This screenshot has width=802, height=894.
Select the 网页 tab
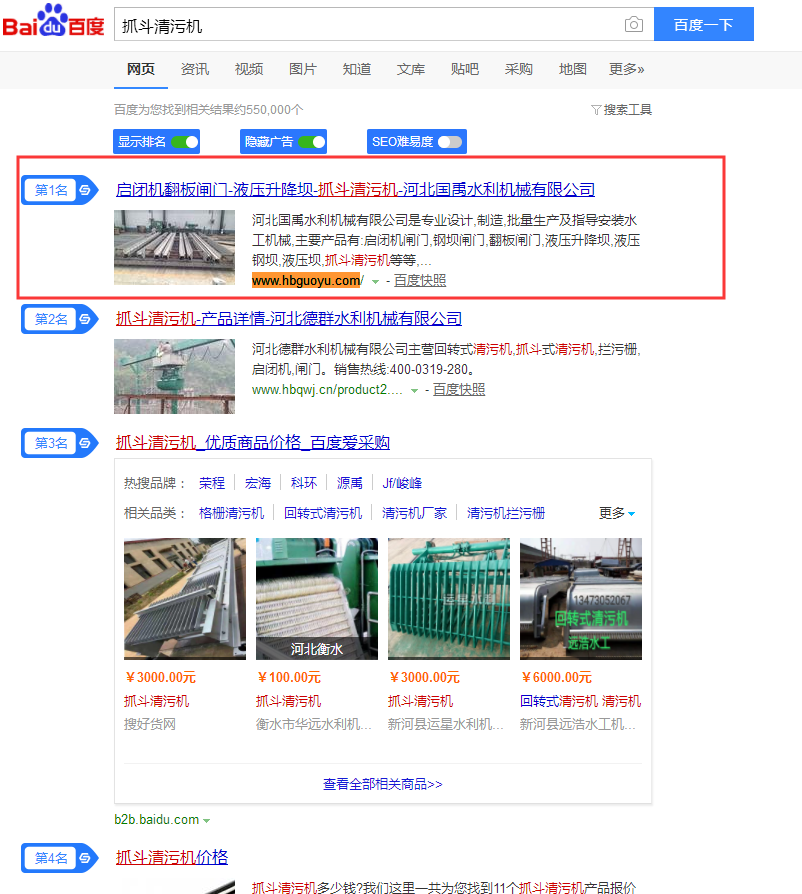(141, 69)
